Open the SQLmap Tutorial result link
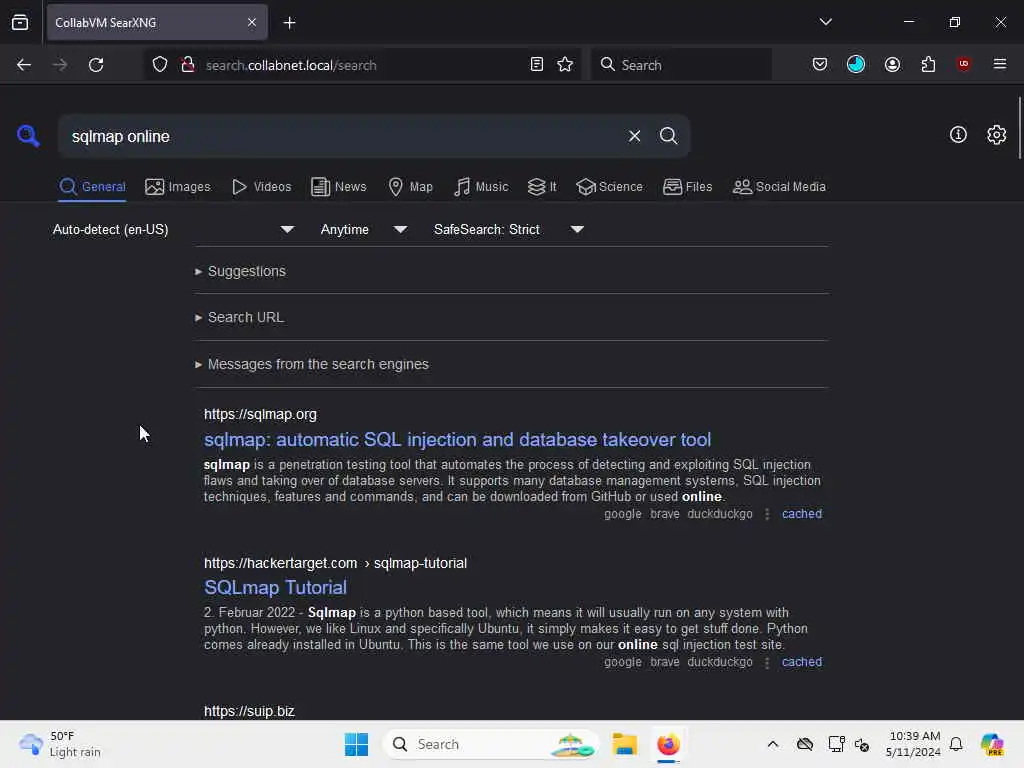This screenshot has height=768, width=1024. pos(275,587)
